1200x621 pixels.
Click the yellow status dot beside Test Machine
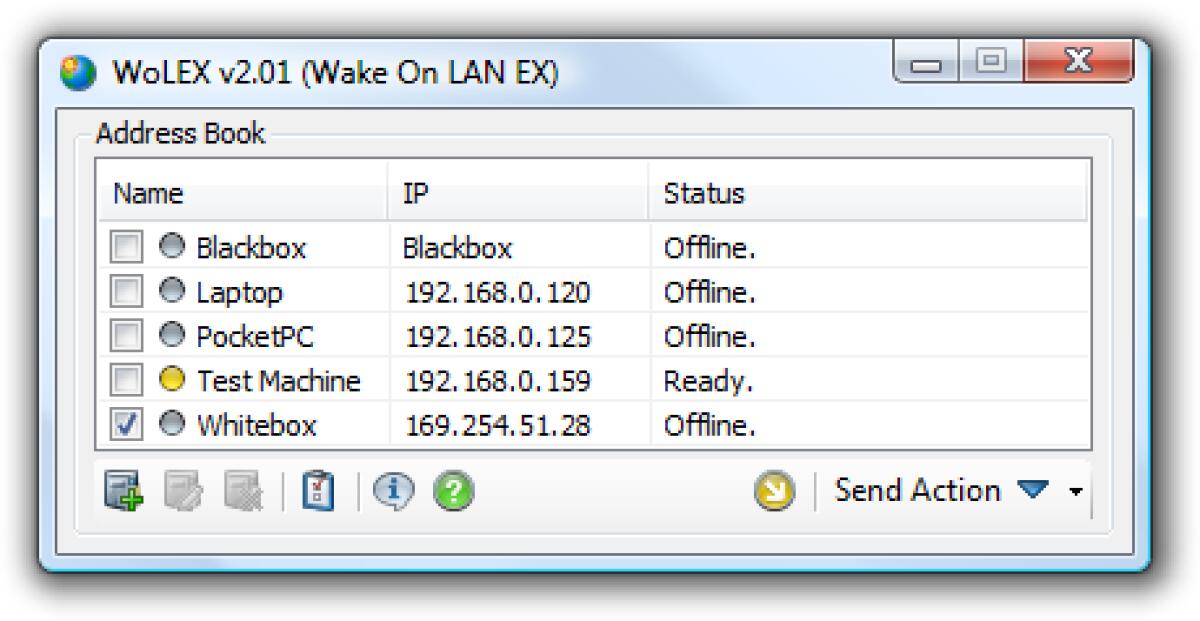point(172,380)
